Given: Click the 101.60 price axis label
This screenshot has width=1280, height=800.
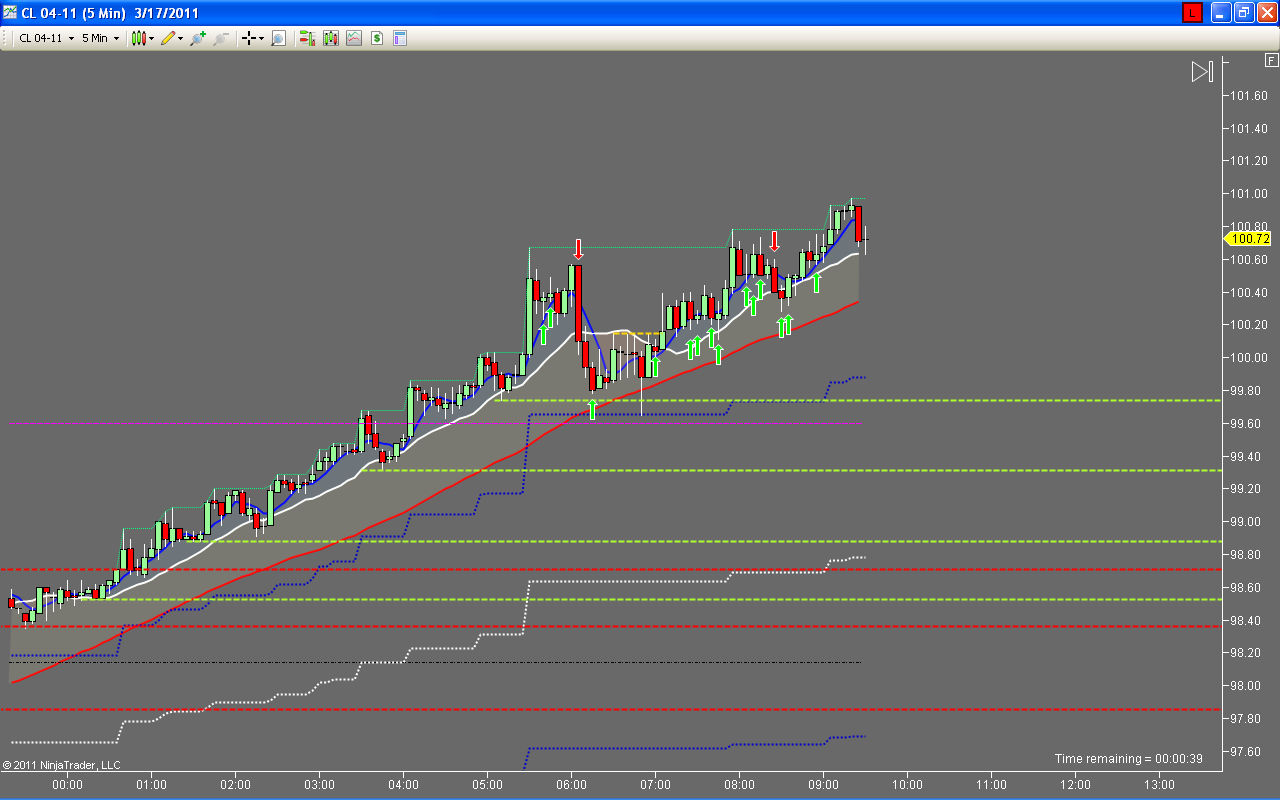Looking at the screenshot, I should click(x=1249, y=96).
